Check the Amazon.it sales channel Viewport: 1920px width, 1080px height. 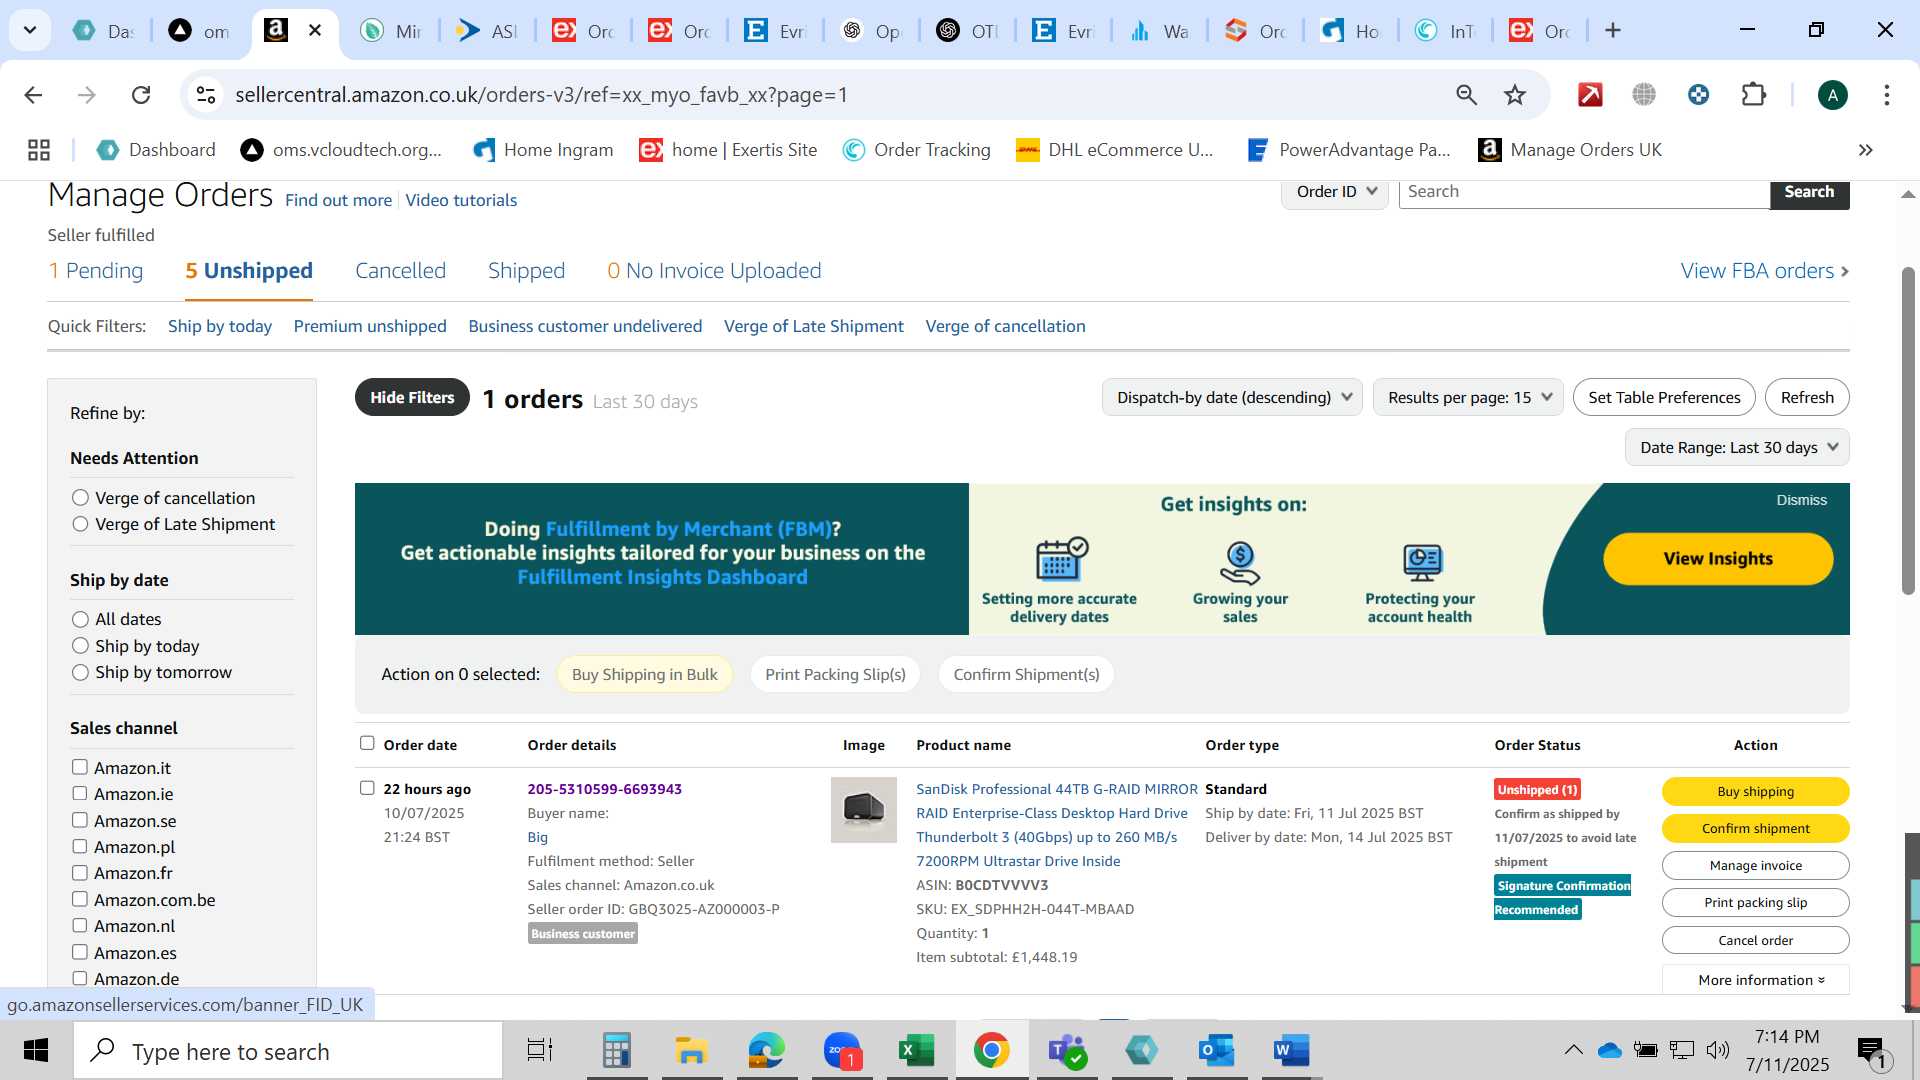[x=80, y=767]
